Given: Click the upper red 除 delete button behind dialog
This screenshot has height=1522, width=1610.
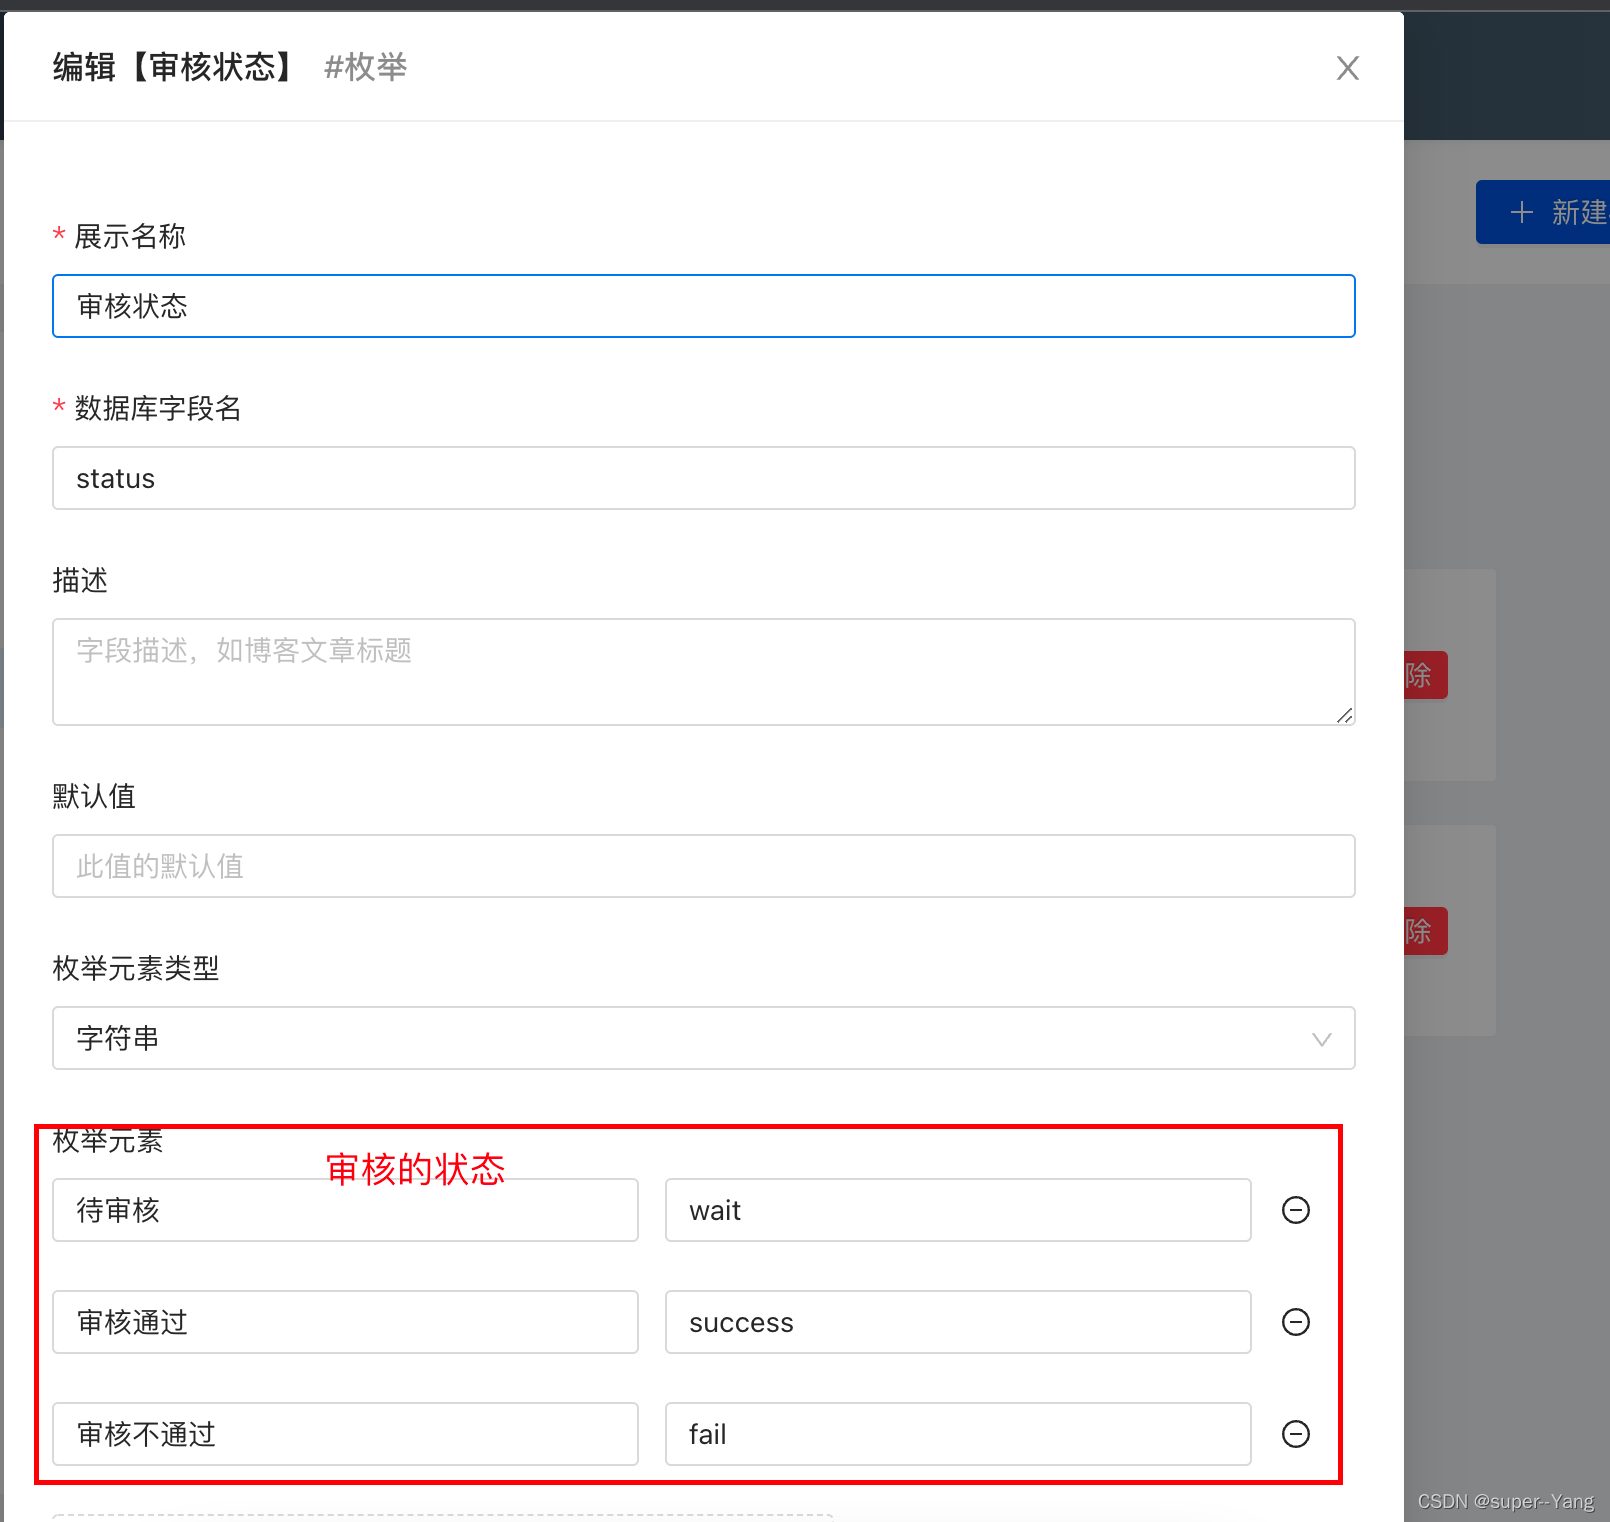Looking at the screenshot, I should click(x=1425, y=675).
